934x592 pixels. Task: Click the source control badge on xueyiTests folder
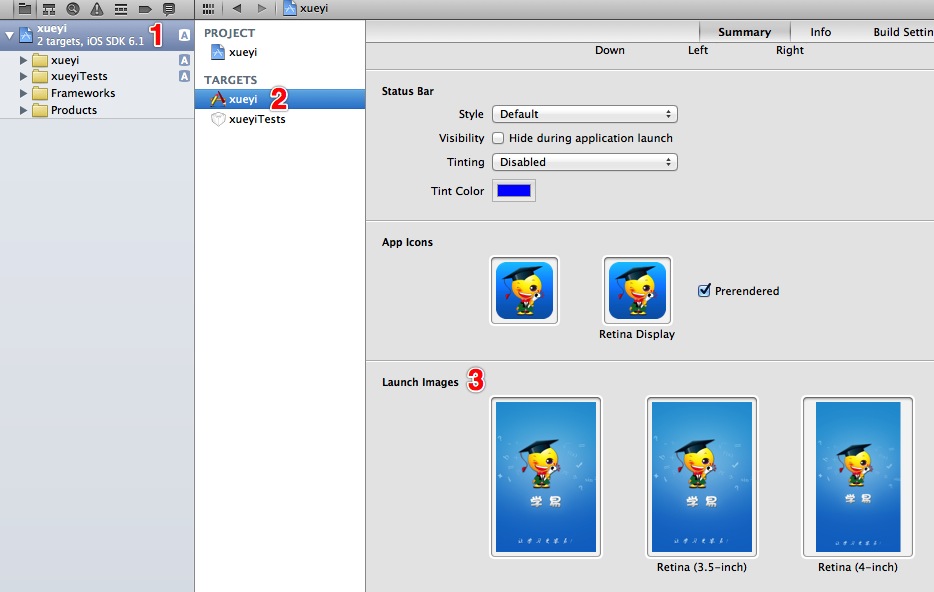[185, 76]
